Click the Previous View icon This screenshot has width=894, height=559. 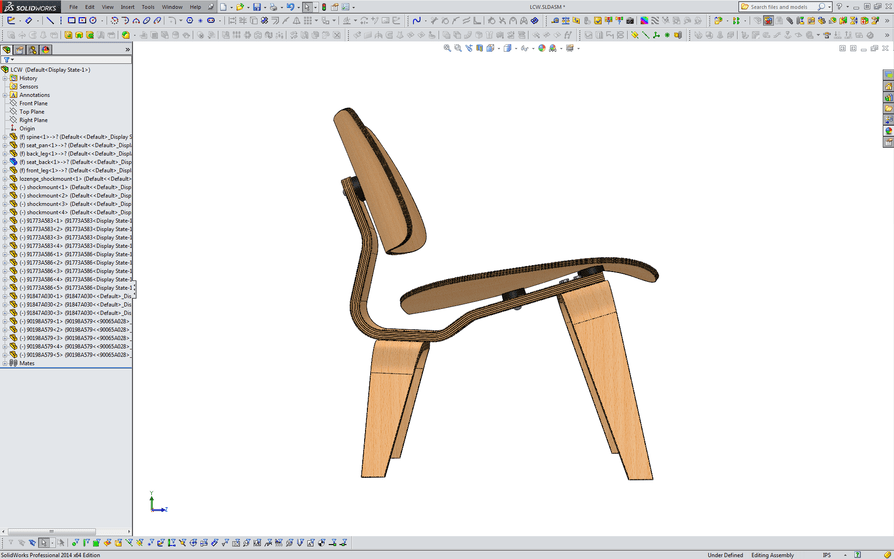click(x=469, y=48)
